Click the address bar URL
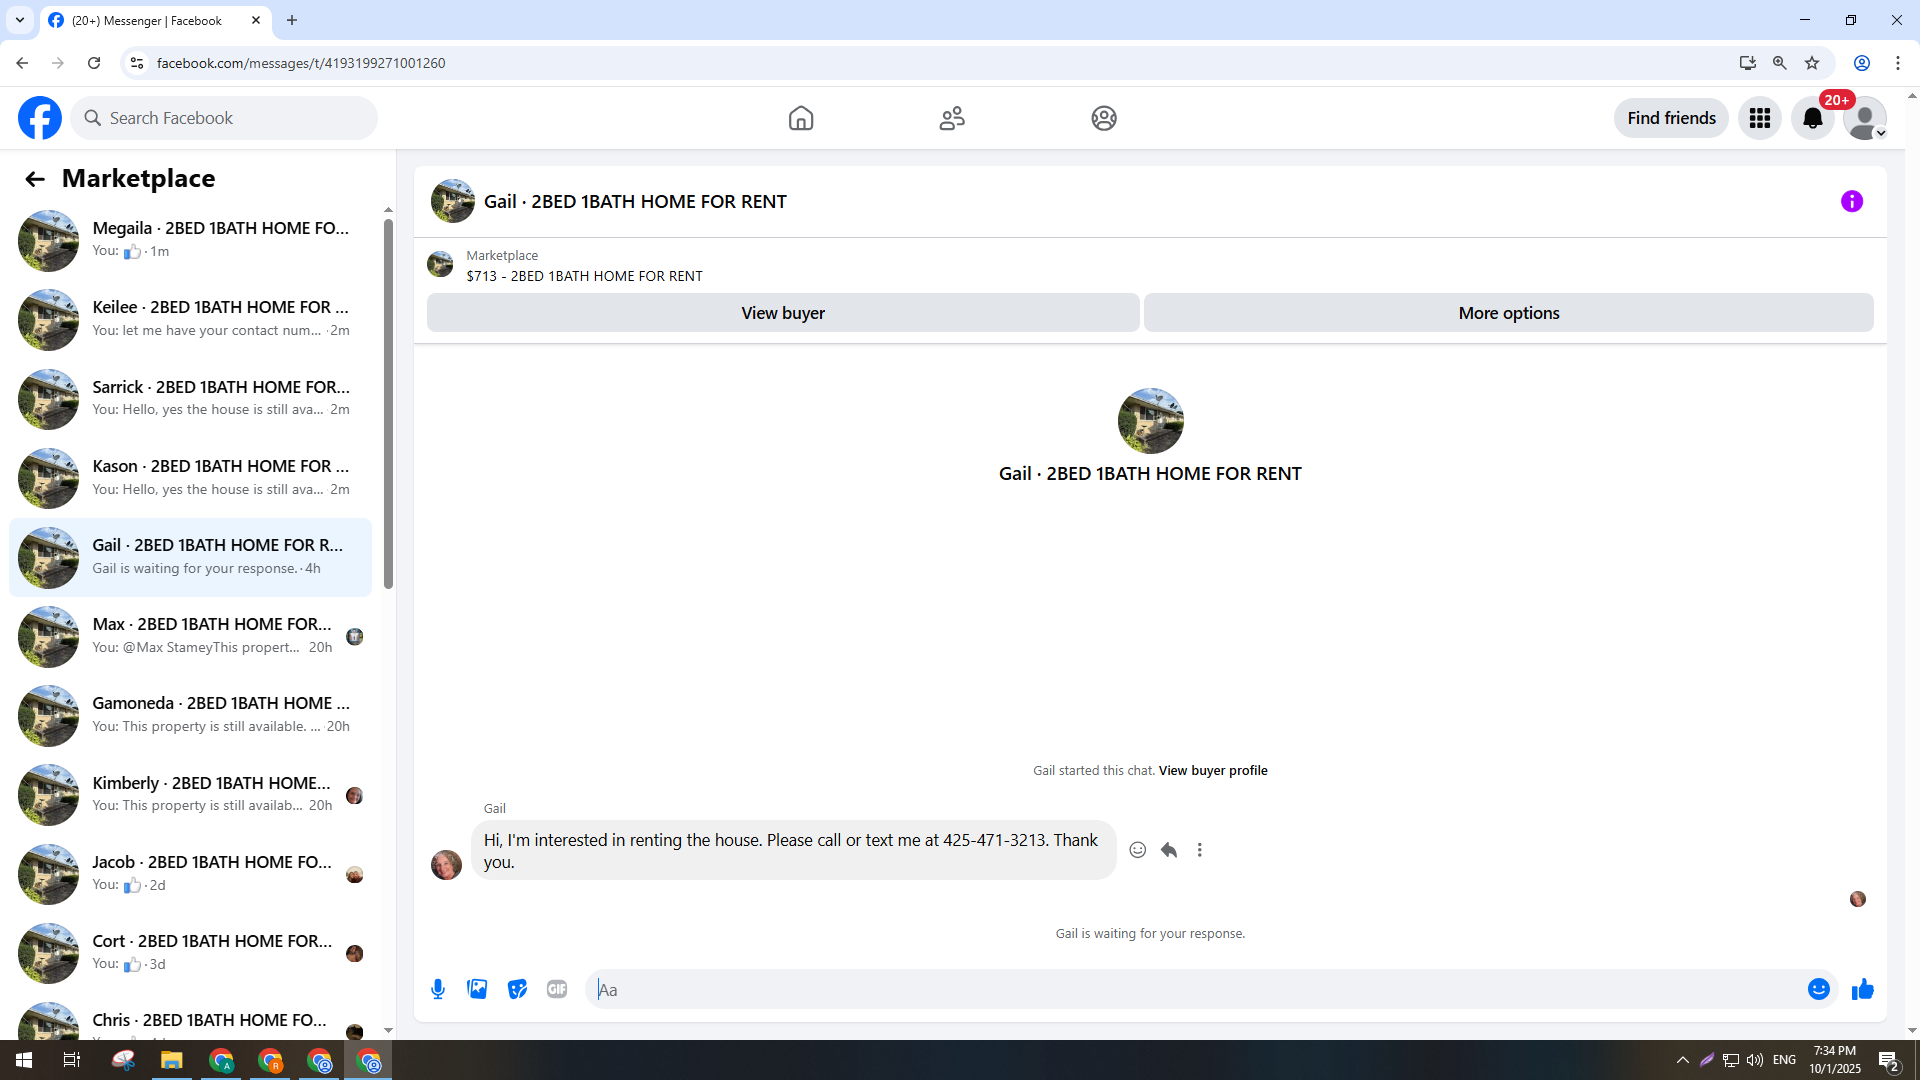 301,63
